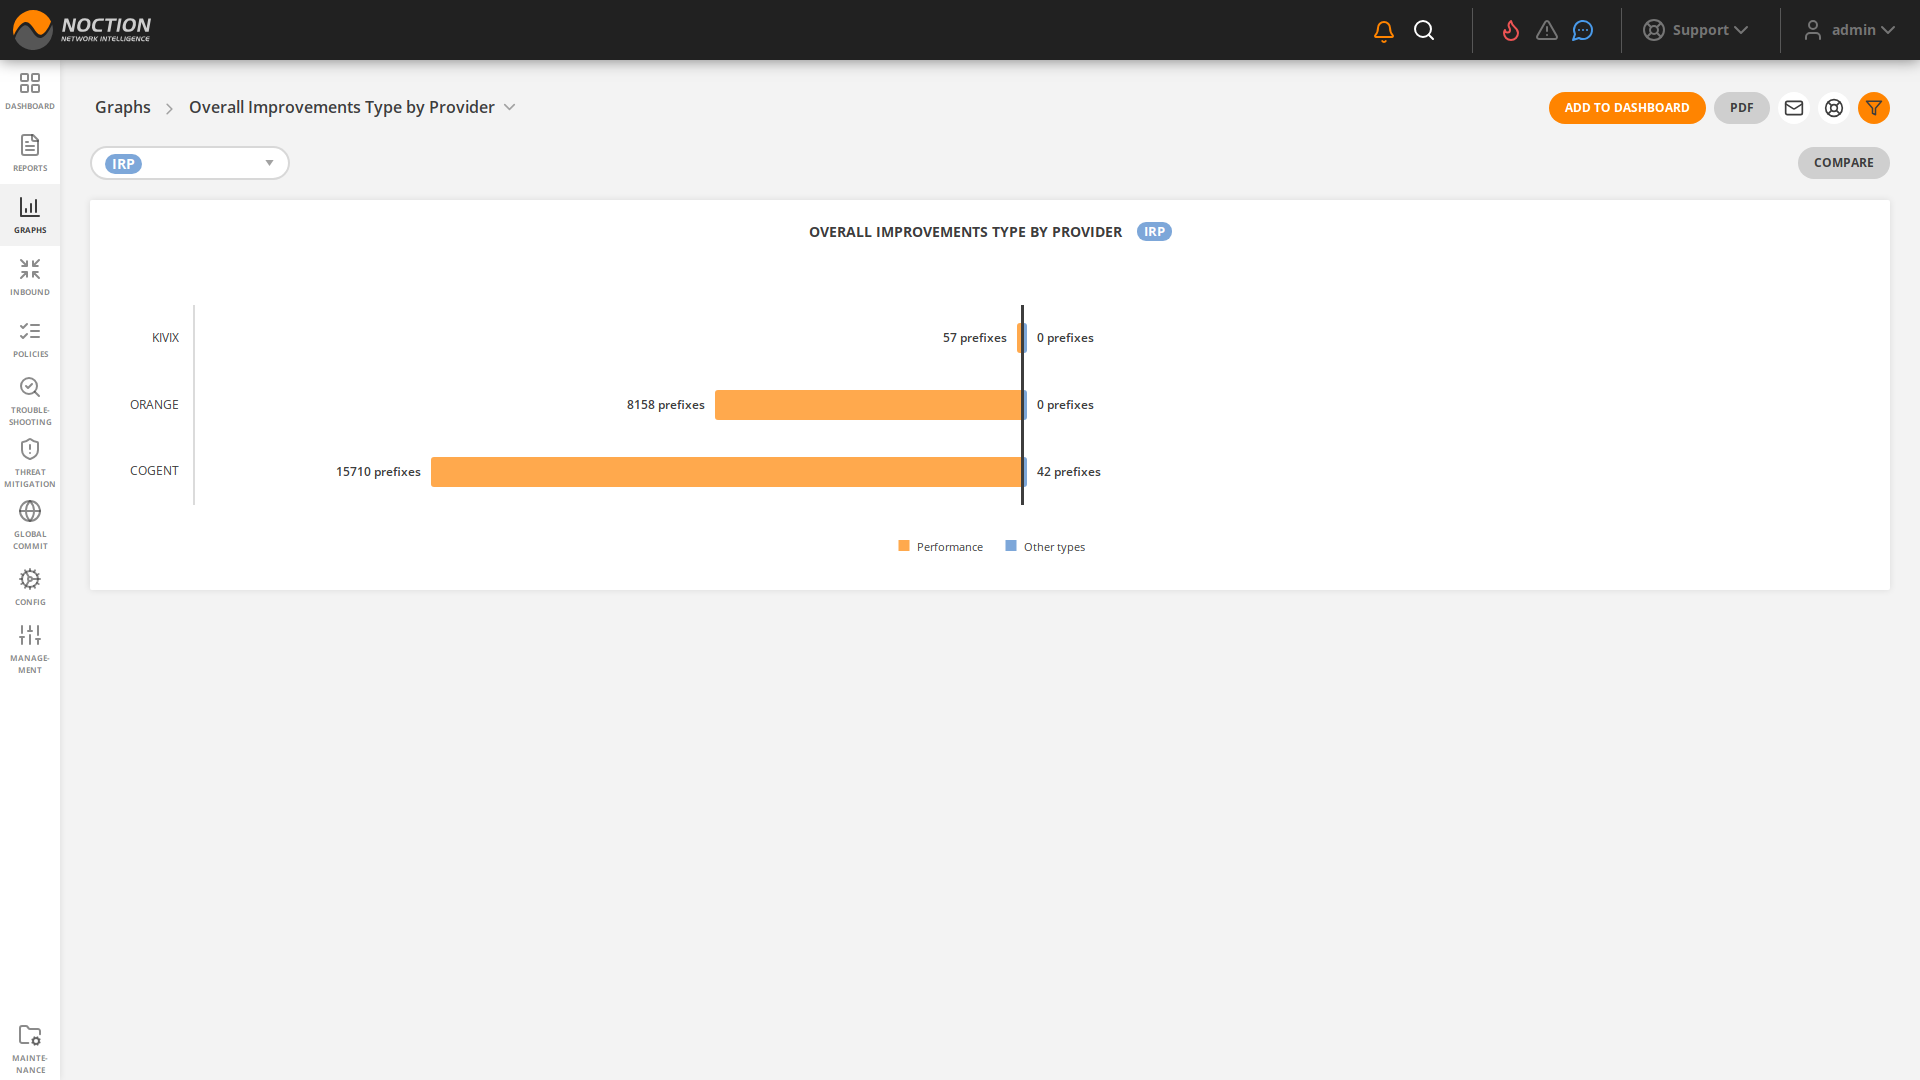
Task: Click the orange Performance bar for COGENT
Action: tap(727, 471)
